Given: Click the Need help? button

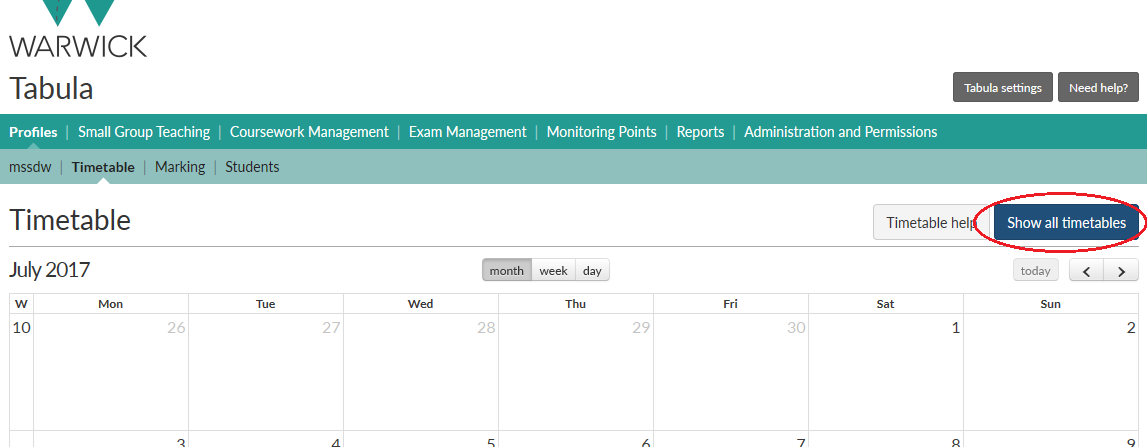Looking at the screenshot, I should pos(1097,88).
